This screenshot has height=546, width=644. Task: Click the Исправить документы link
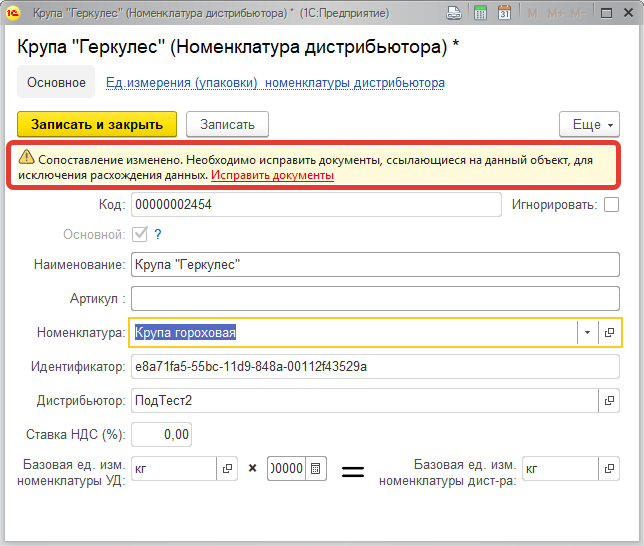pyautogui.click(x=272, y=175)
